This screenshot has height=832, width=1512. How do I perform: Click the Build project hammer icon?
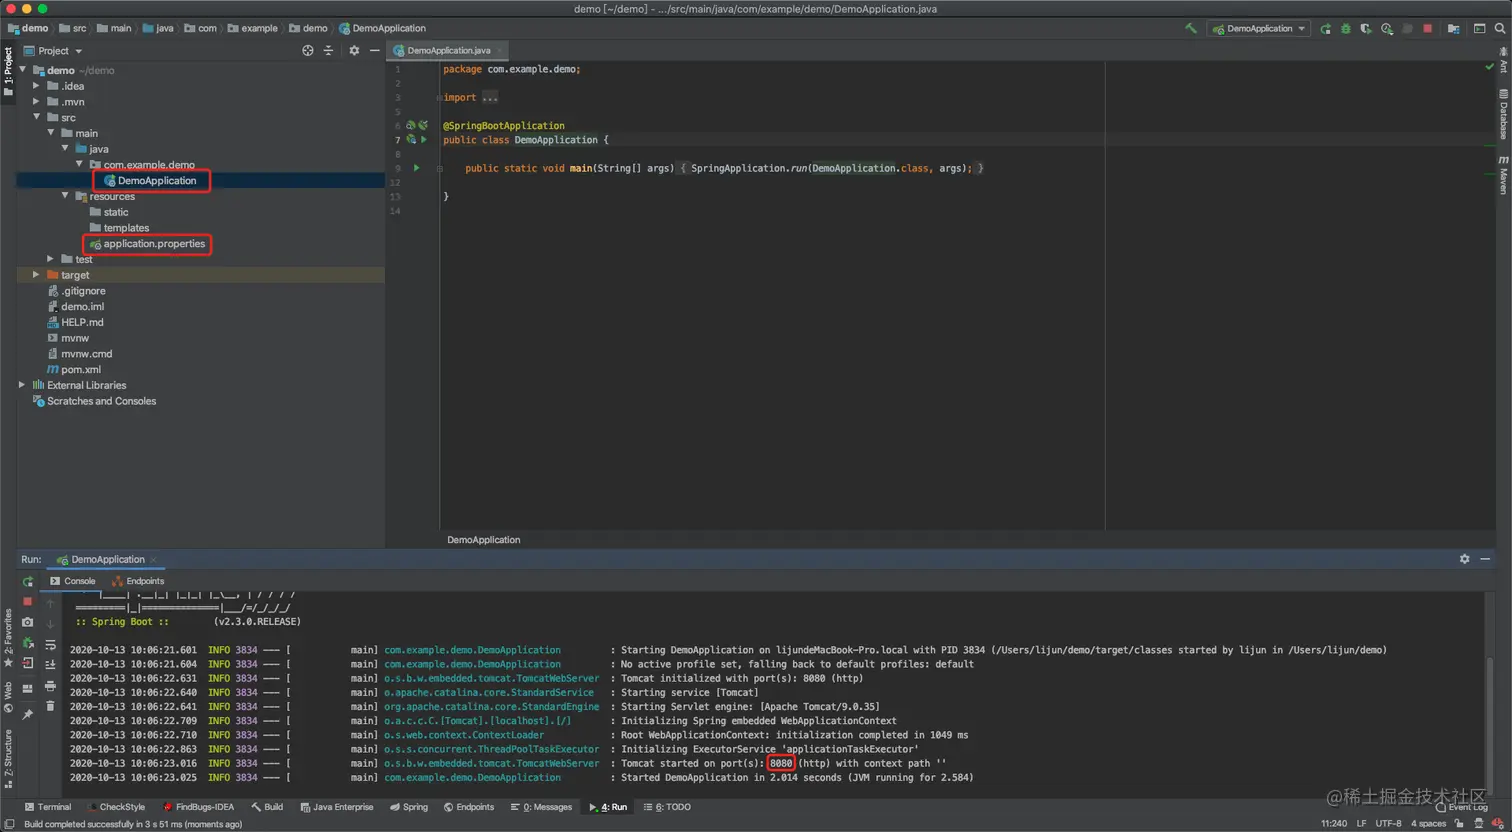(x=1190, y=28)
